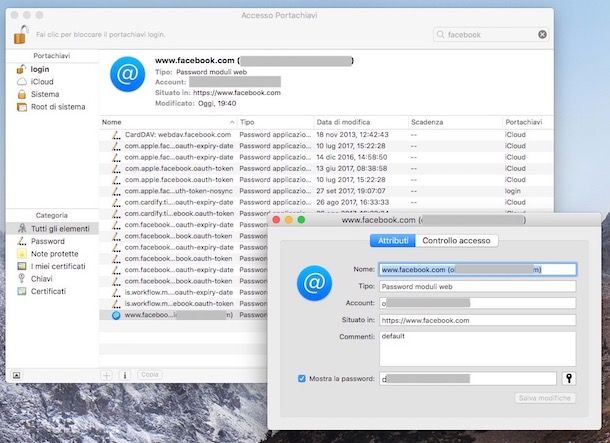Select the login keychain in sidebar

coord(52,69)
